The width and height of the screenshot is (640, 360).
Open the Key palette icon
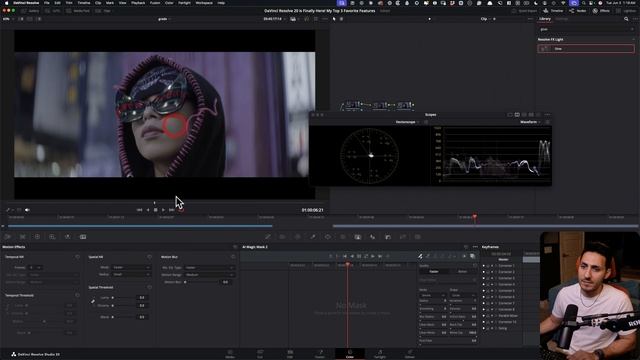coord(388,237)
